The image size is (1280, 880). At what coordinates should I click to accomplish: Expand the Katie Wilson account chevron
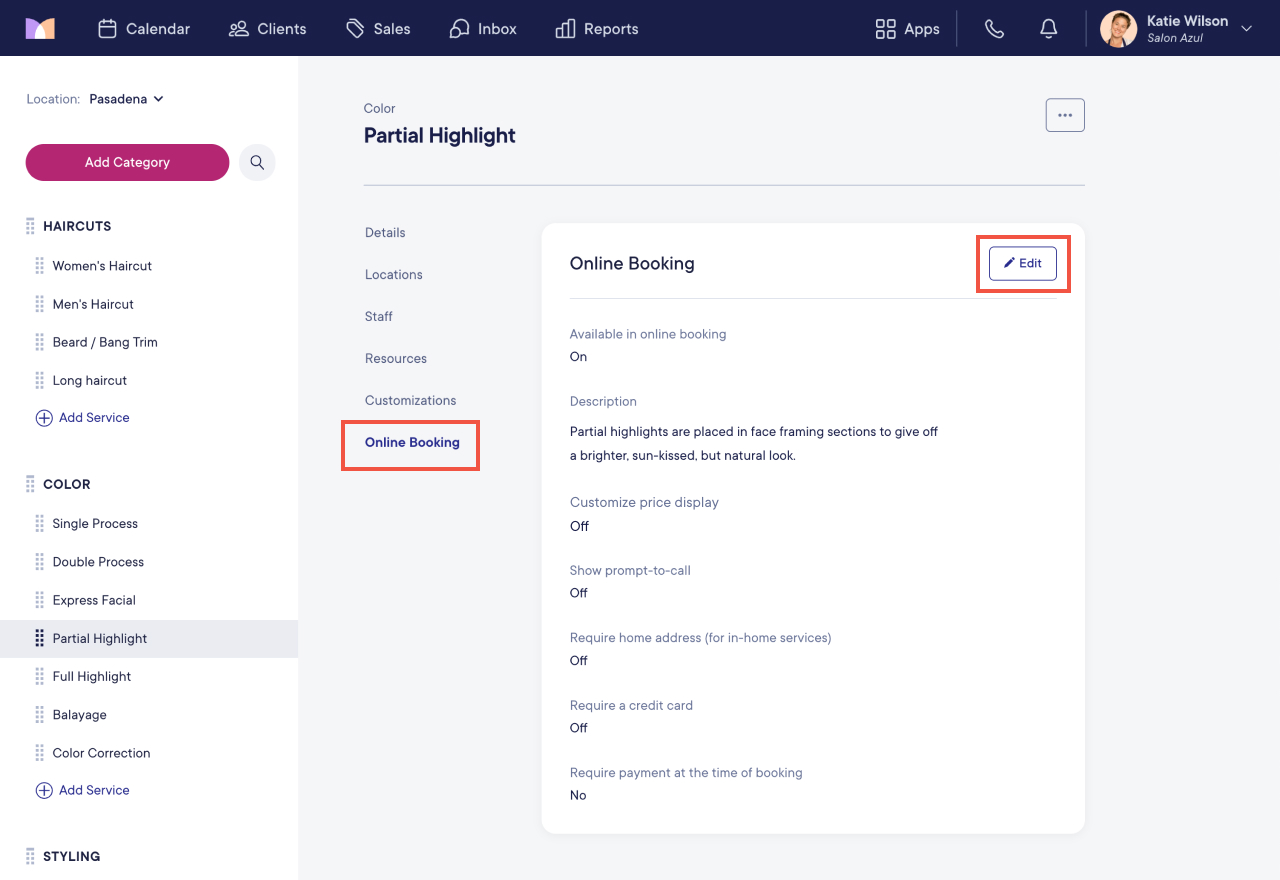click(x=1246, y=29)
